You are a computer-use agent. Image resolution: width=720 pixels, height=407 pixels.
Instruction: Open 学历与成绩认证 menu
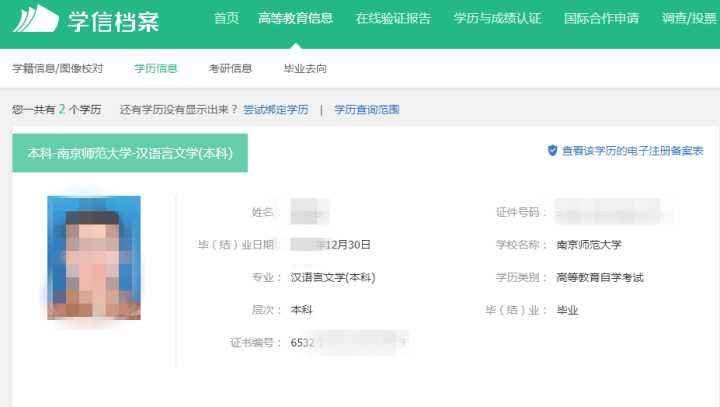[x=497, y=18]
